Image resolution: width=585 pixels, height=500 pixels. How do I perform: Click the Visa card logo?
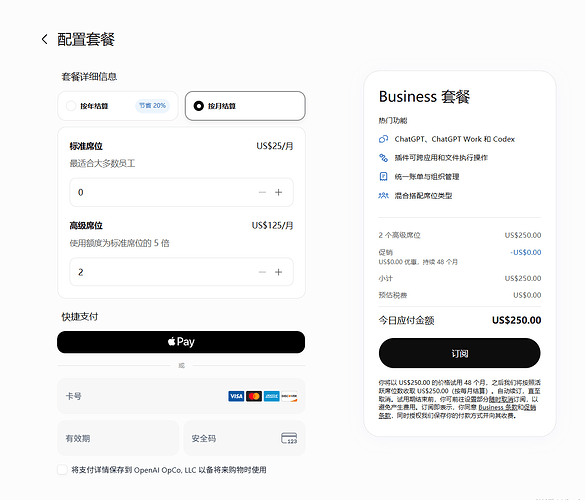click(x=236, y=396)
